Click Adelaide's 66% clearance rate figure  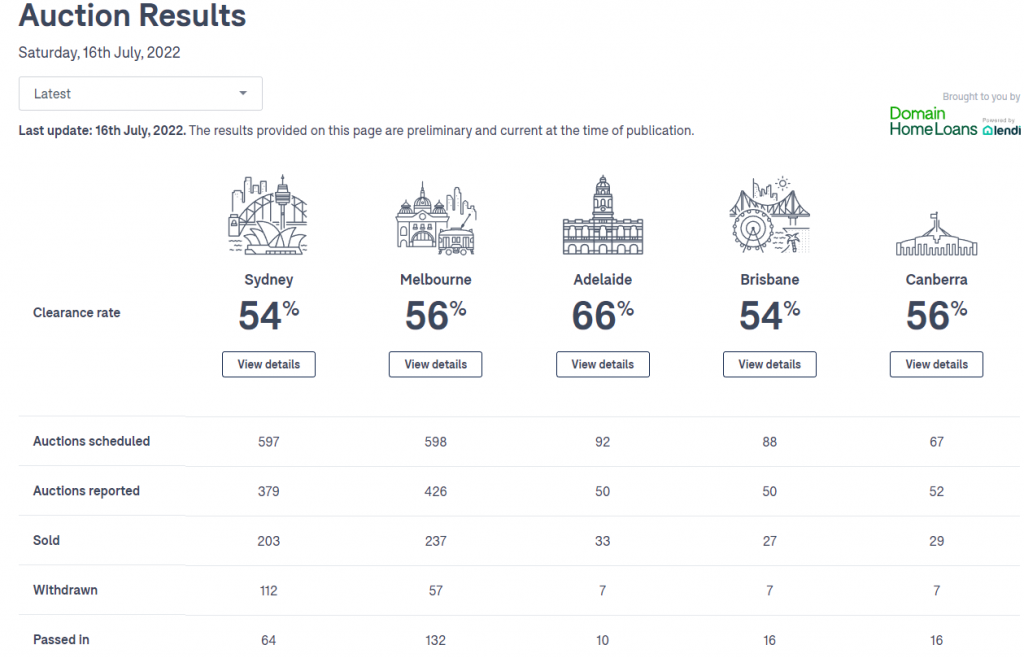click(603, 315)
